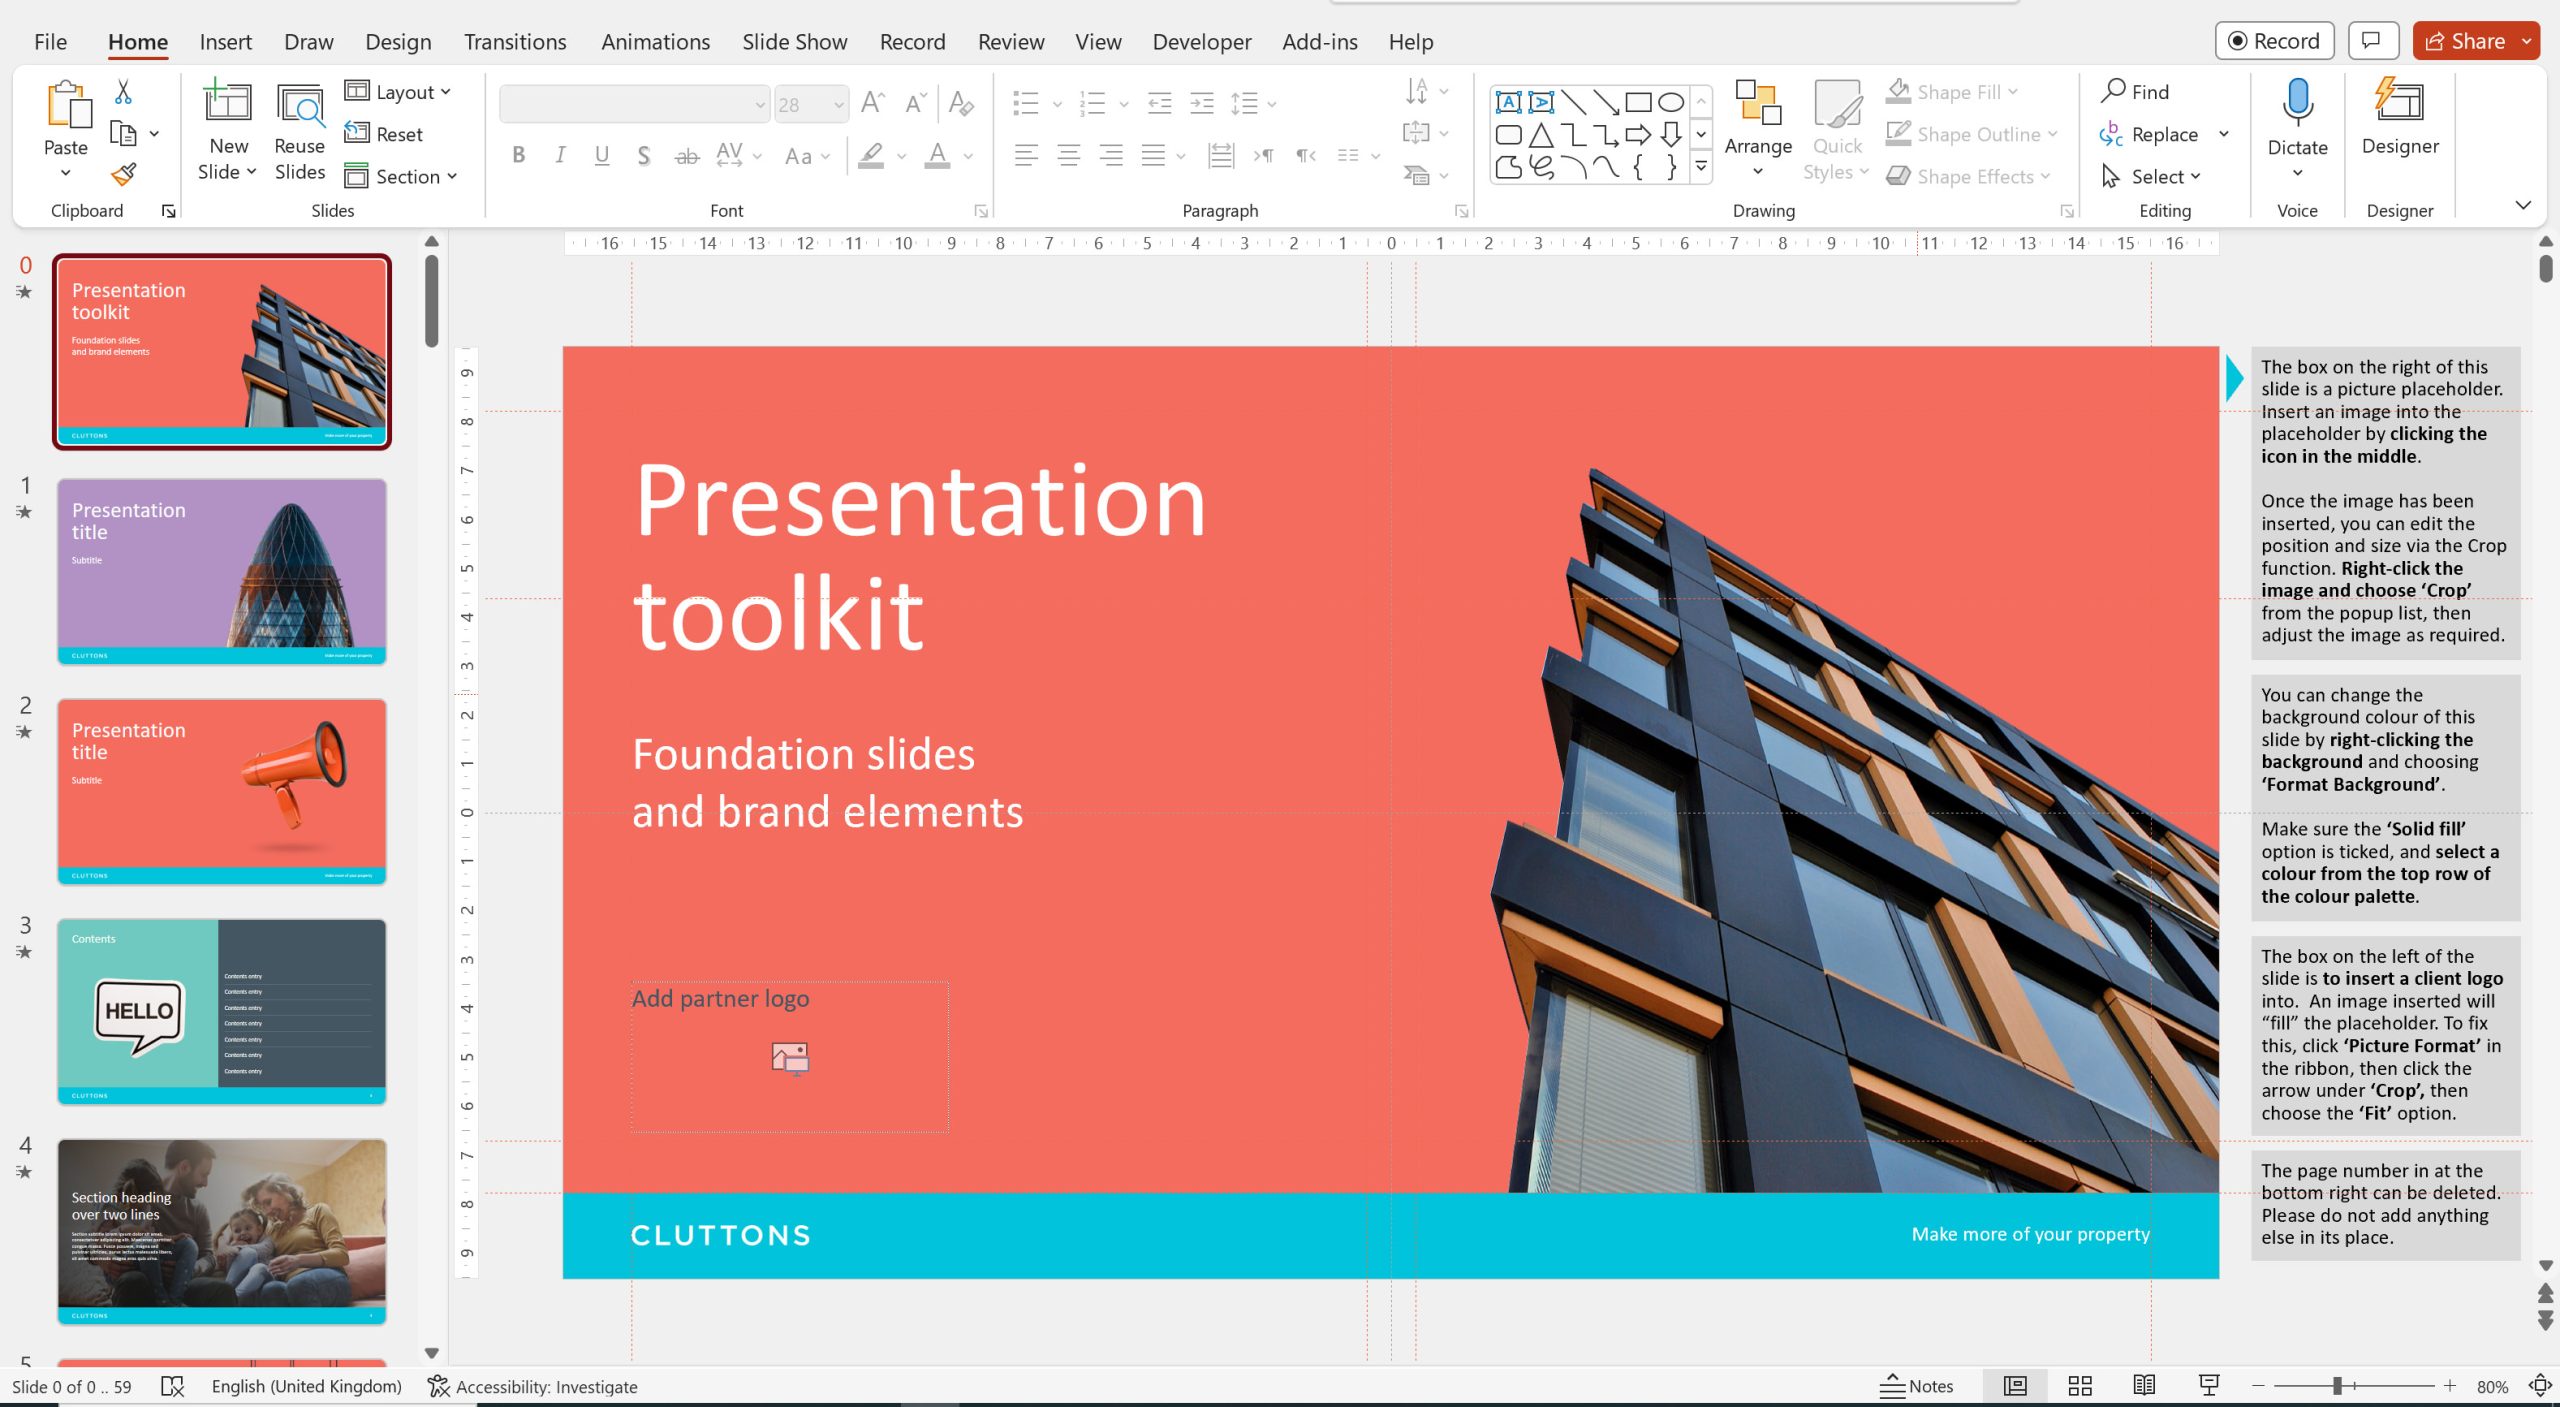Image resolution: width=2560 pixels, height=1407 pixels.
Task: Select the Right Arrow shape
Action: pyautogui.click(x=1638, y=135)
